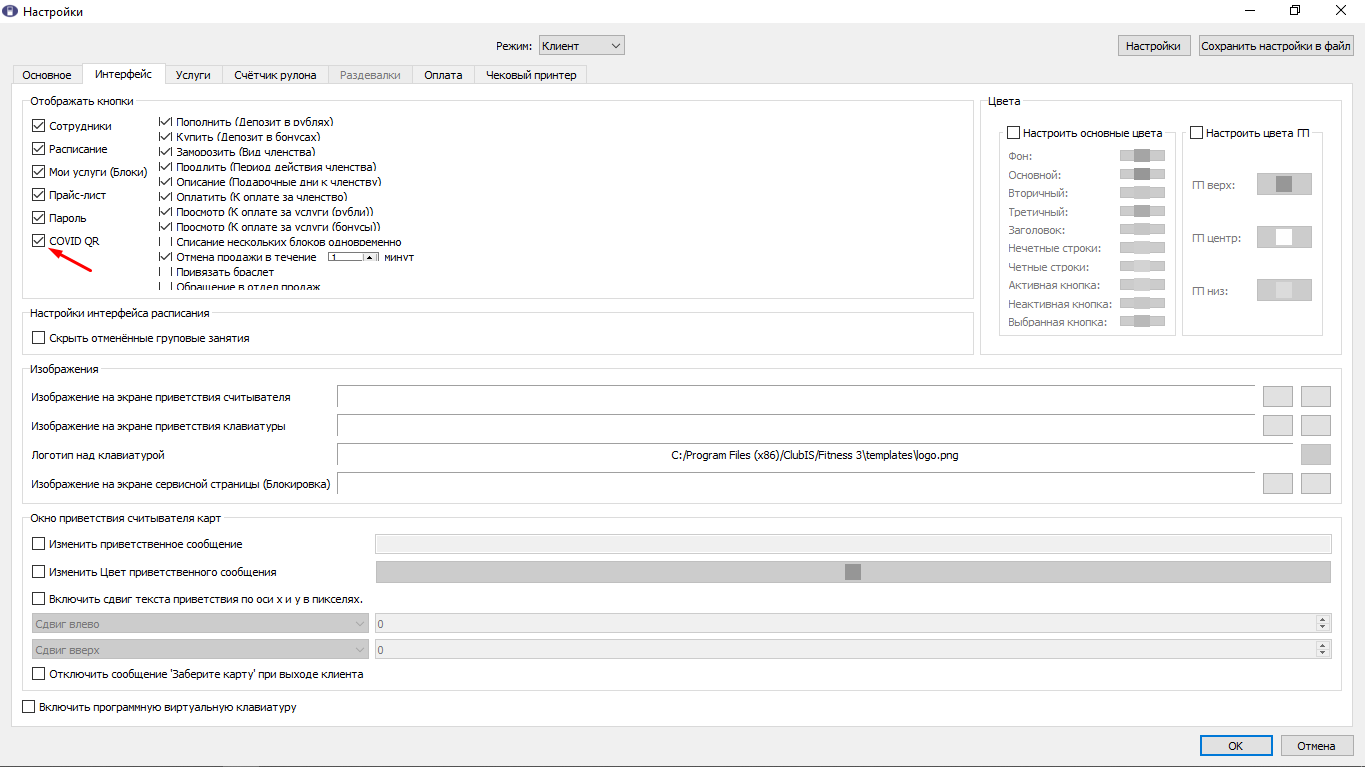Toggle the Прайс-лист checkbox
Viewport: 1365px width, 767px height.
click(x=39, y=195)
